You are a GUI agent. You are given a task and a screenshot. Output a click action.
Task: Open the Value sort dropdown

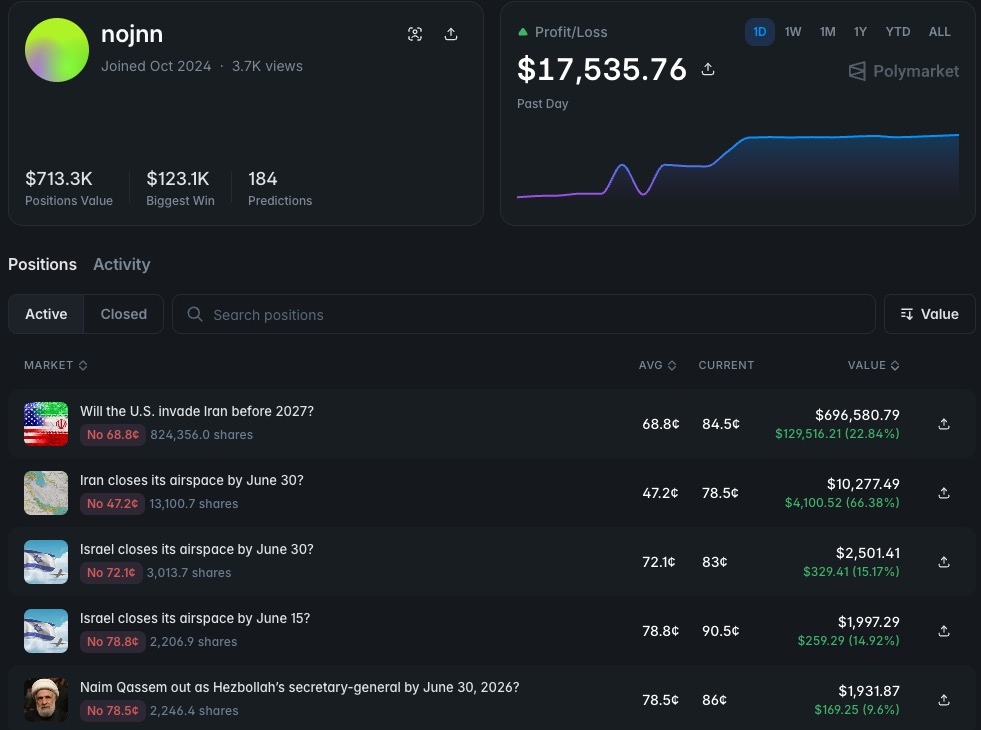[x=929, y=314]
